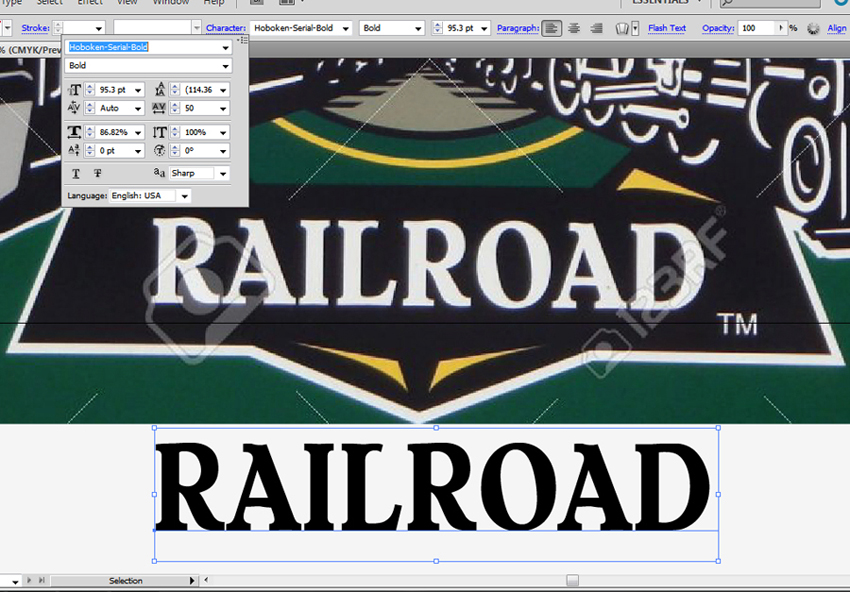Click the character rotation icon
This screenshot has height=592, width=850.
point(159,150)
